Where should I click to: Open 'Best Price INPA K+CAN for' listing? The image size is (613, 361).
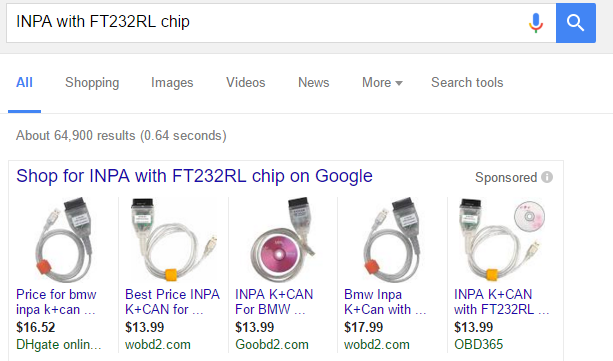(x=172, y=302)
